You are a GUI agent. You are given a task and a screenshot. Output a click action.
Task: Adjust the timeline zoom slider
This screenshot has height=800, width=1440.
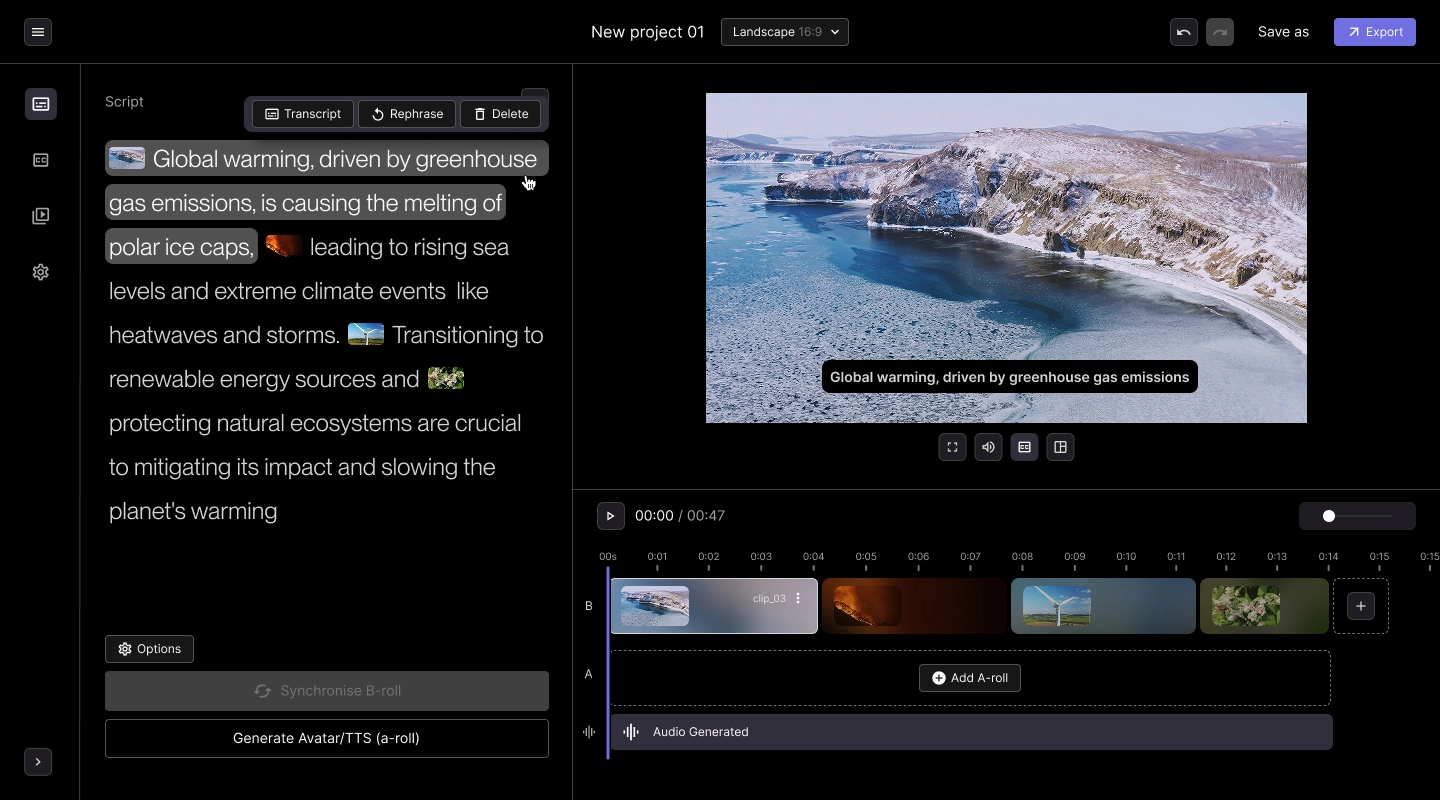click(x=1329, y=516)
